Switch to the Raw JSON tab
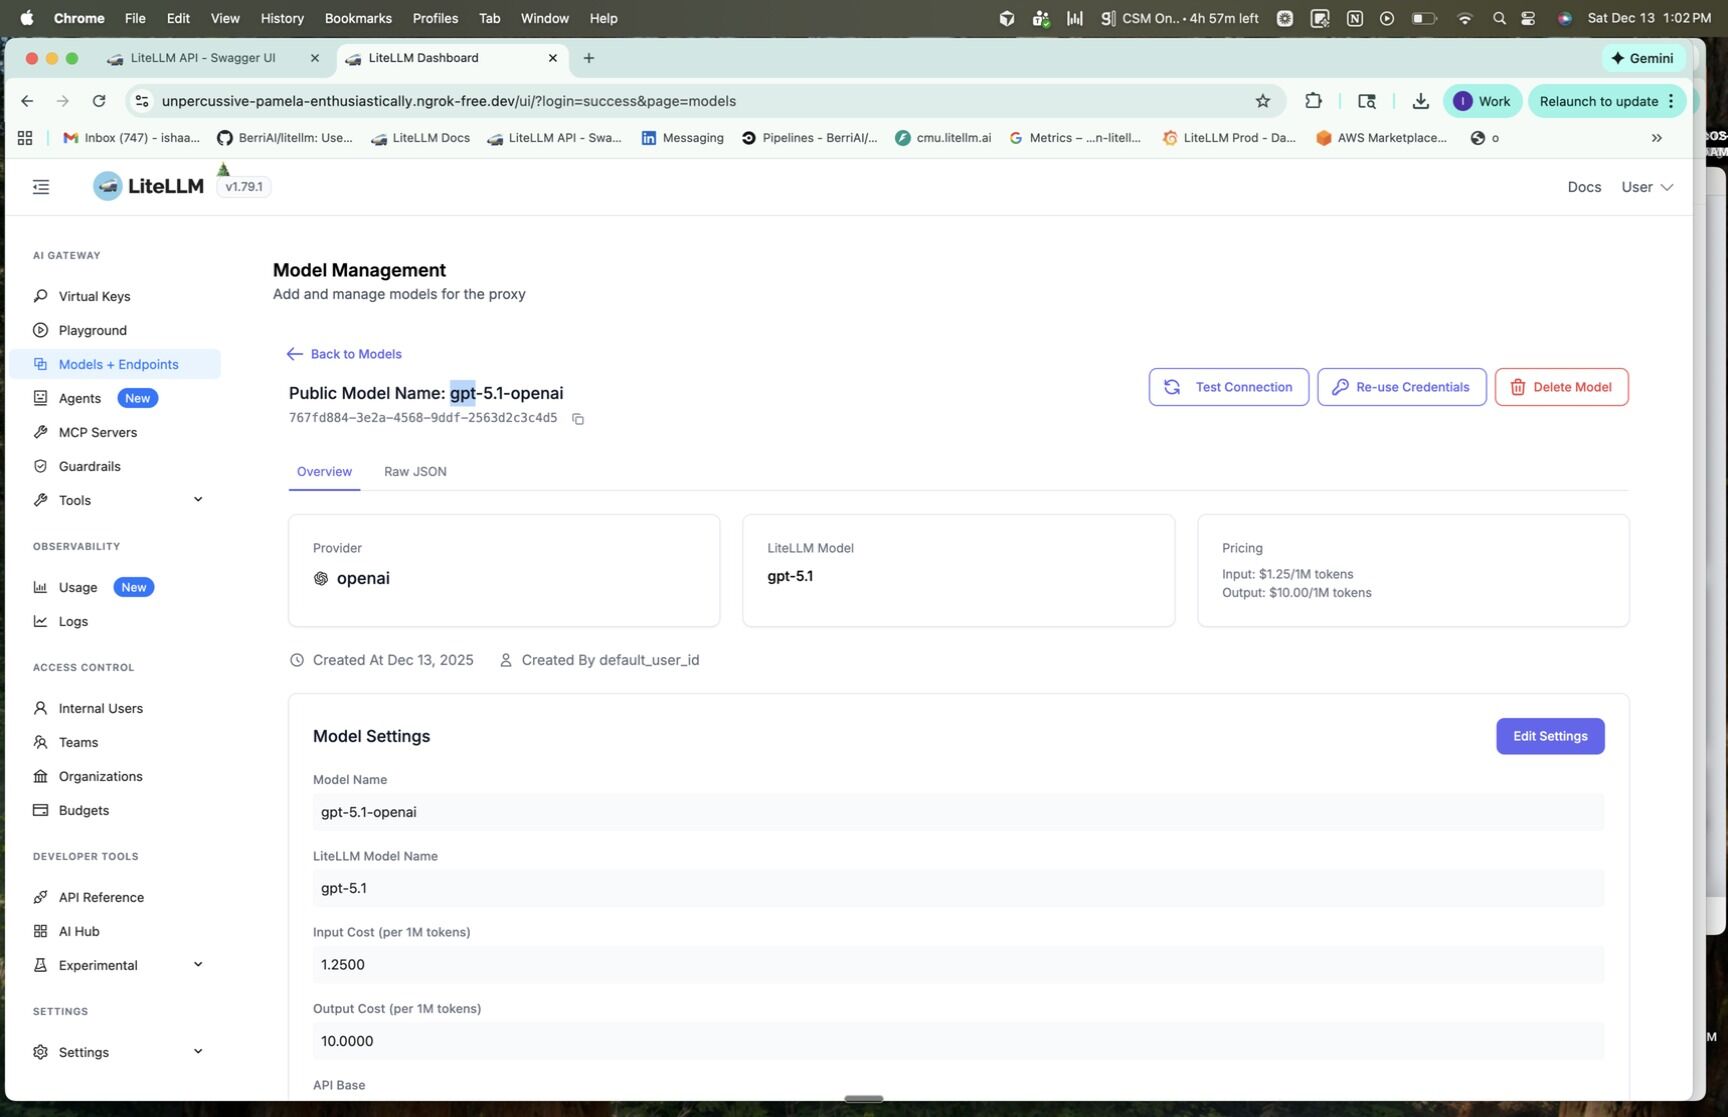 click(415, 472)
